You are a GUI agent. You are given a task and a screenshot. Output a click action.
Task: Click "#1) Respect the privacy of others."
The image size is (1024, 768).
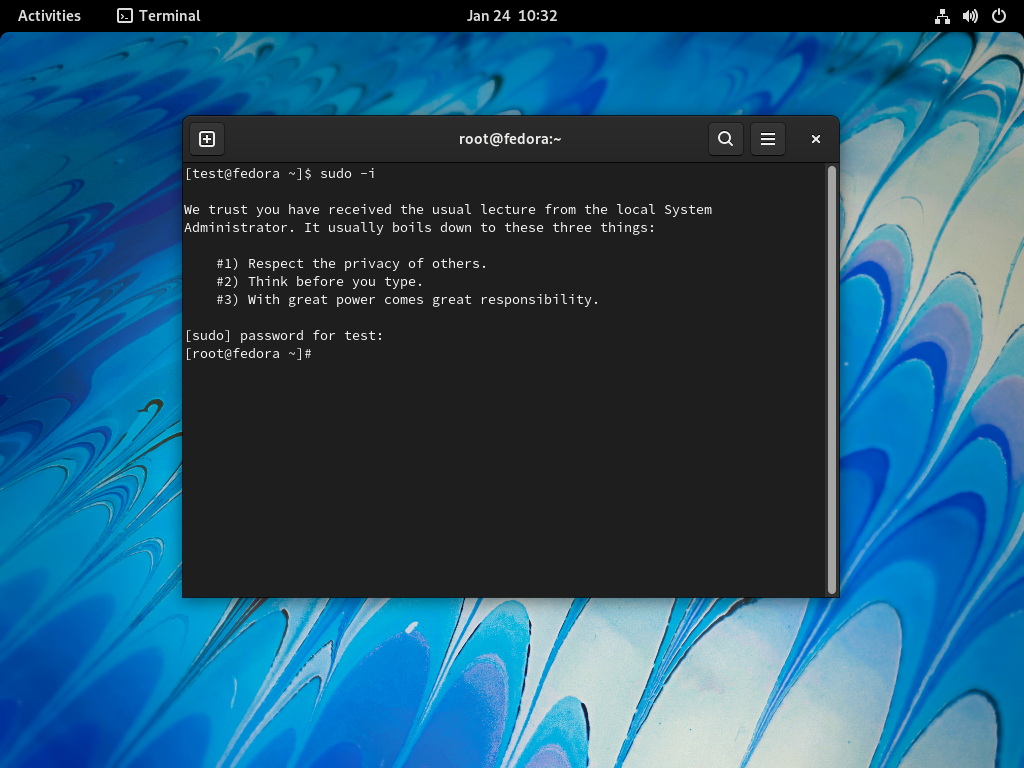tap(352, 264)
